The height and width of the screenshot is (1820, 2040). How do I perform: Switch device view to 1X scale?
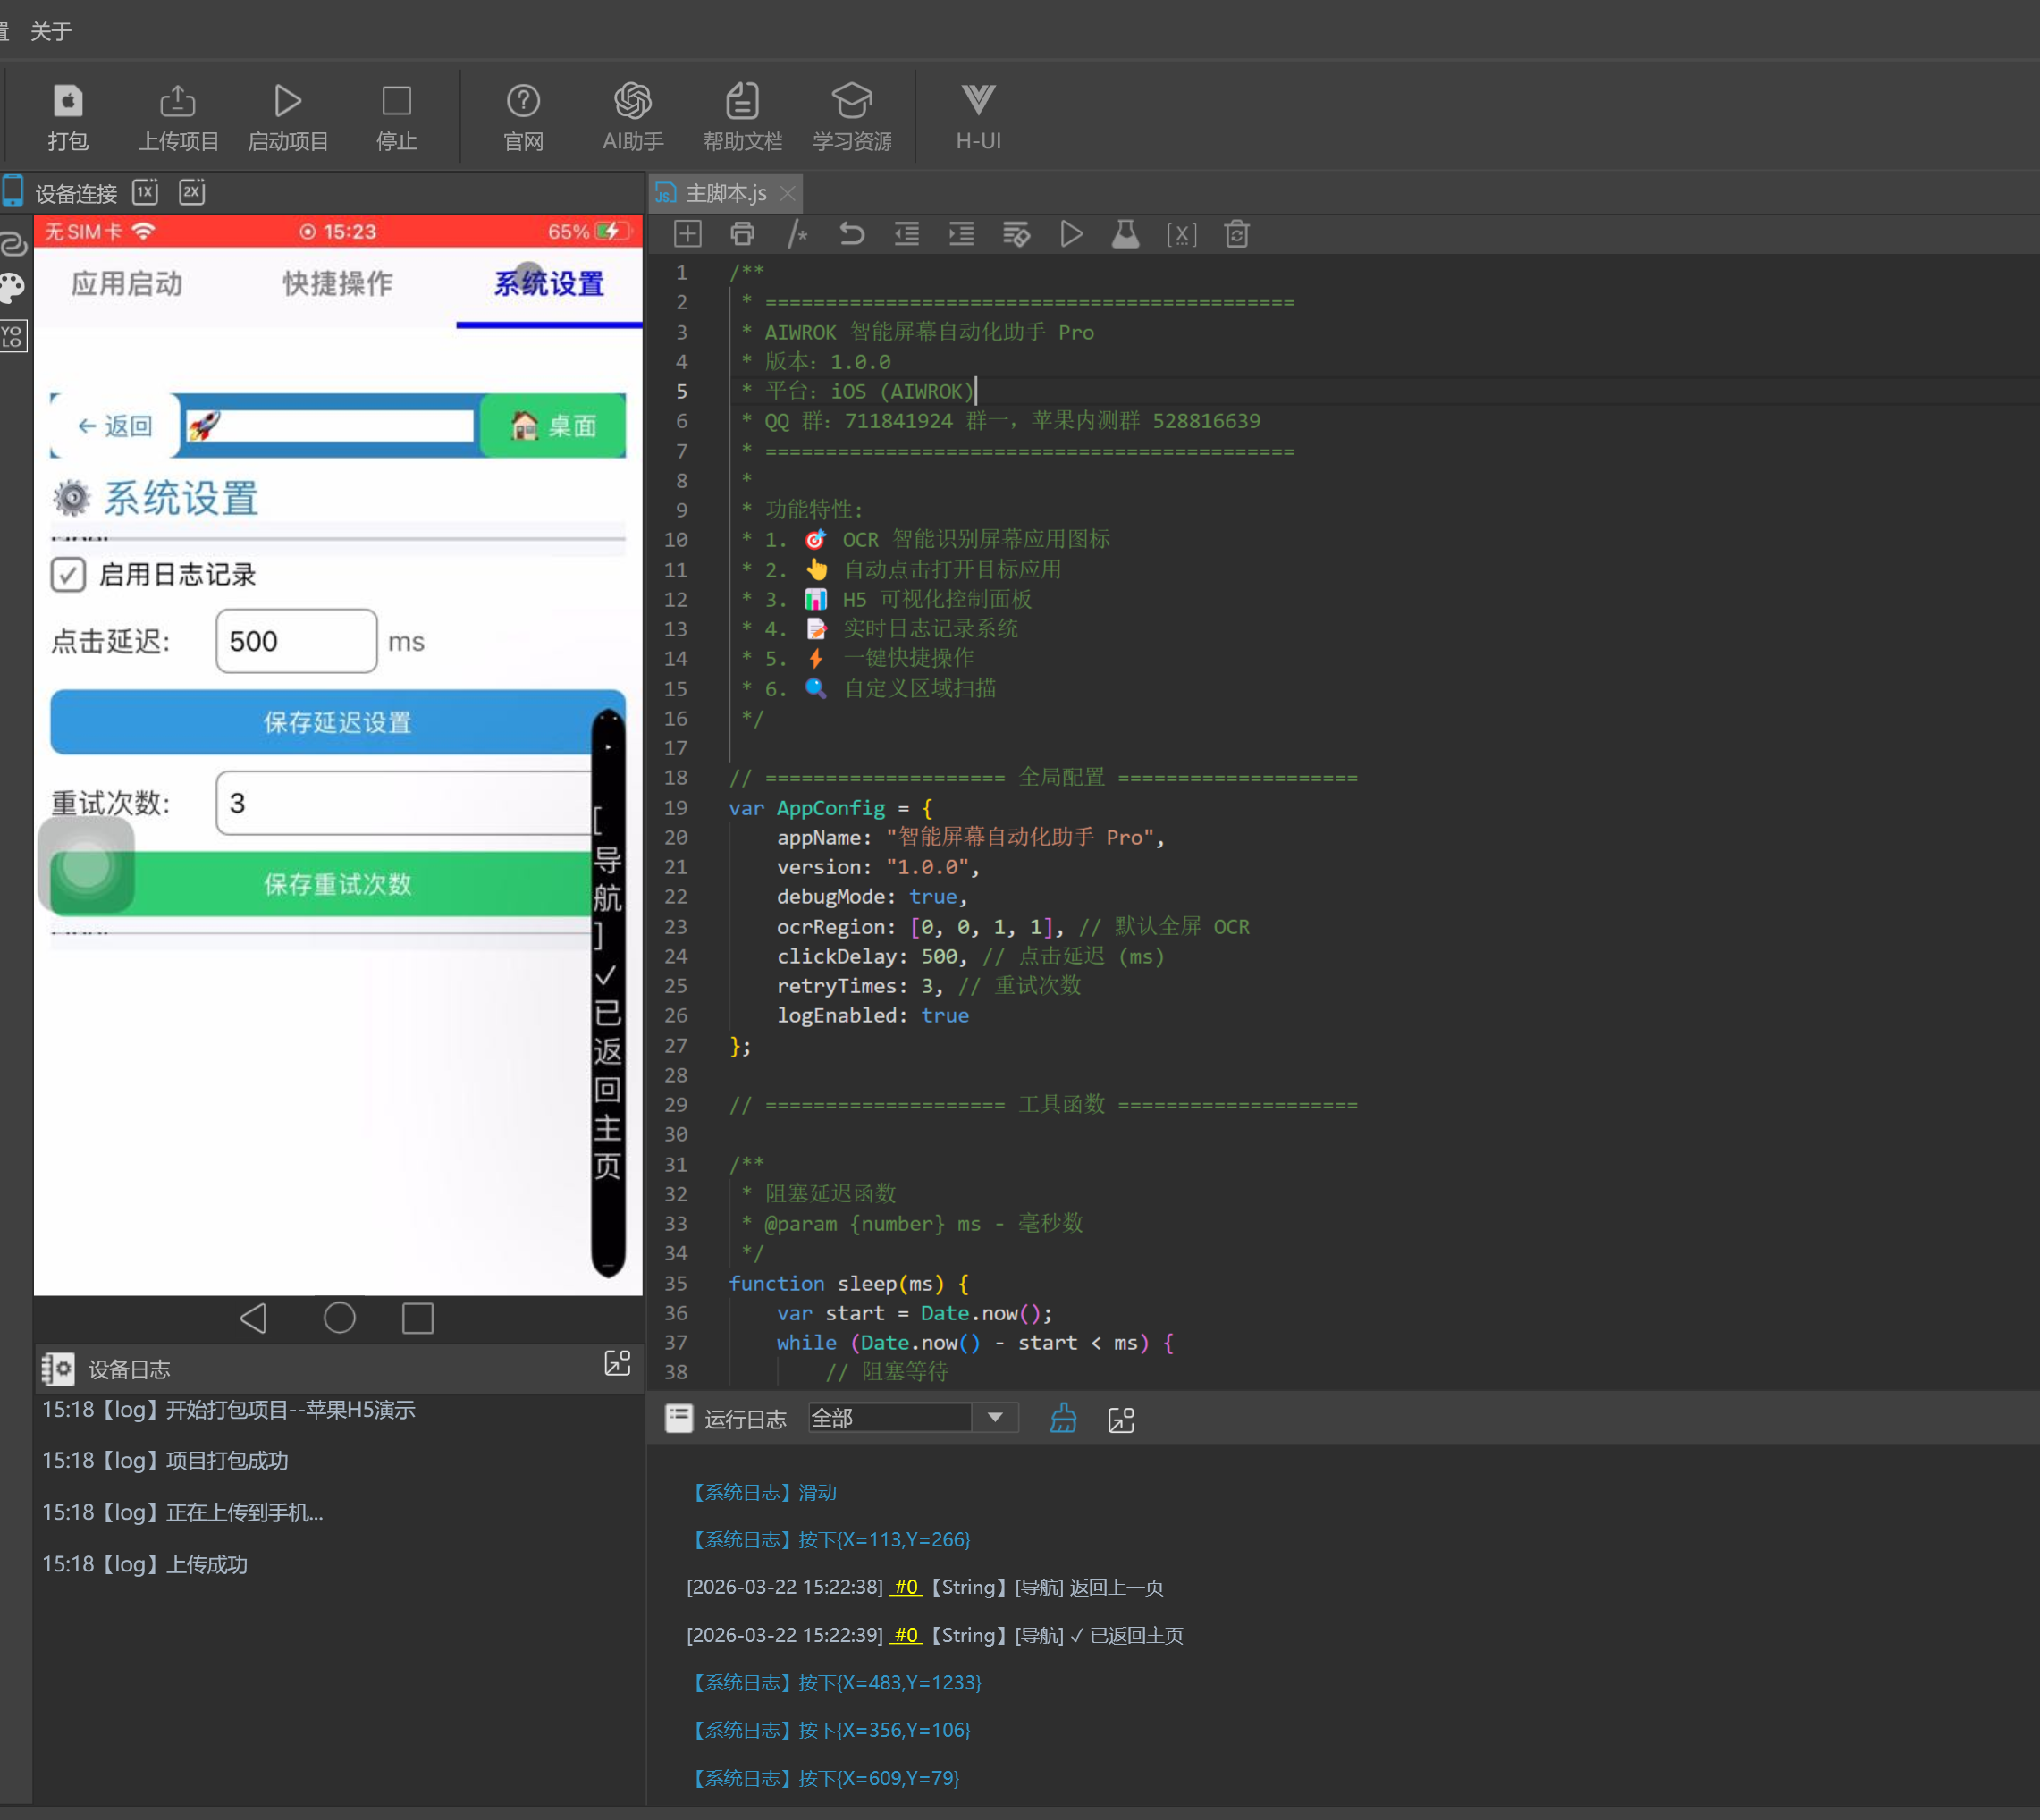[146, 192]
